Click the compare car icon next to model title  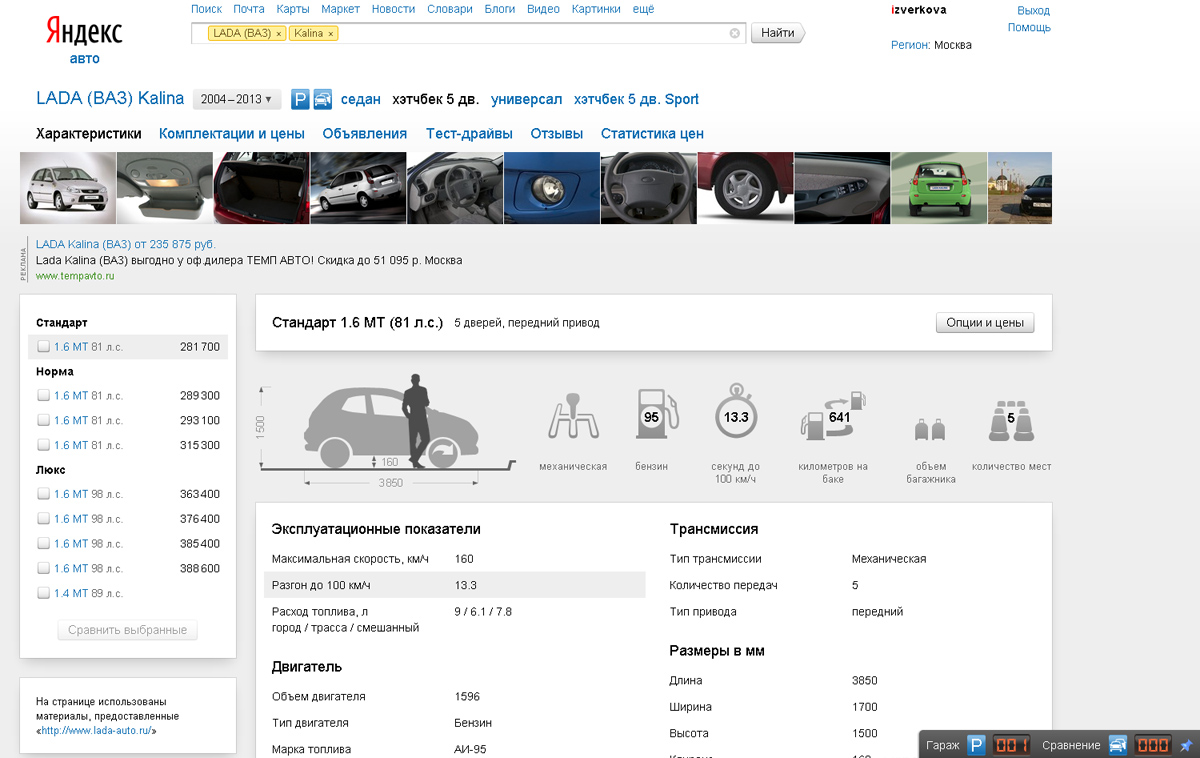click(323, 100)
